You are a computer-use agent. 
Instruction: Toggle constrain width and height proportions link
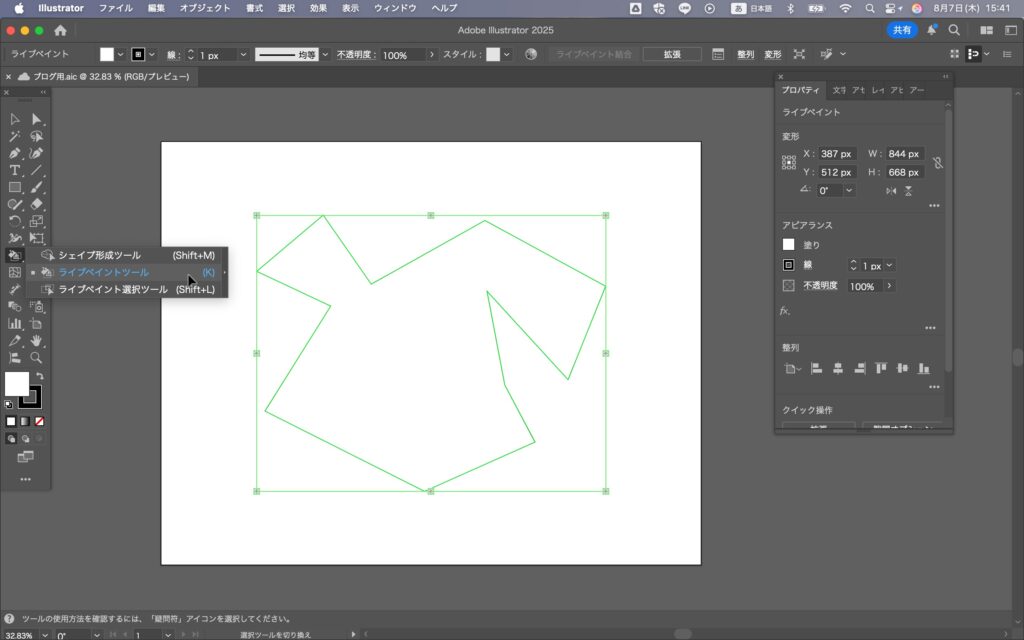click(938, 163)
